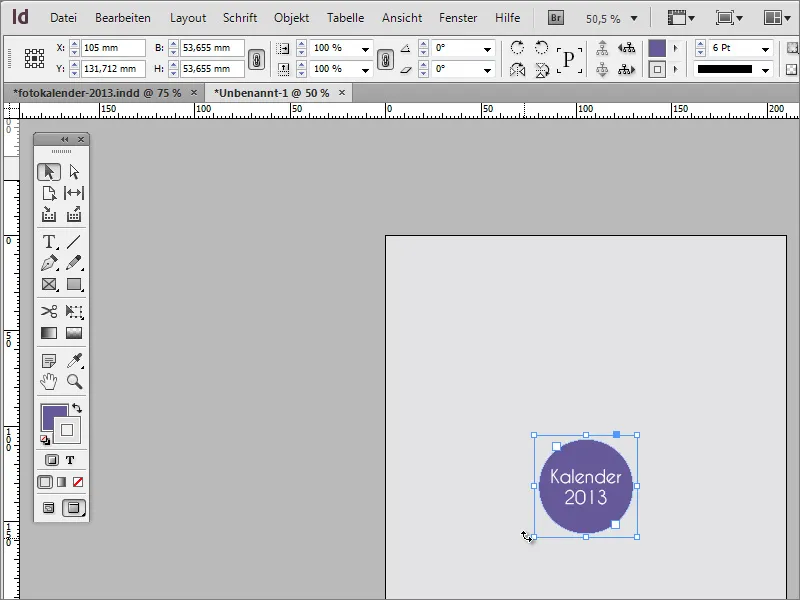The width and height of the screenshot is (800, 600).
Task: Enable formatting affects text button
Action: tap(70, 460)
